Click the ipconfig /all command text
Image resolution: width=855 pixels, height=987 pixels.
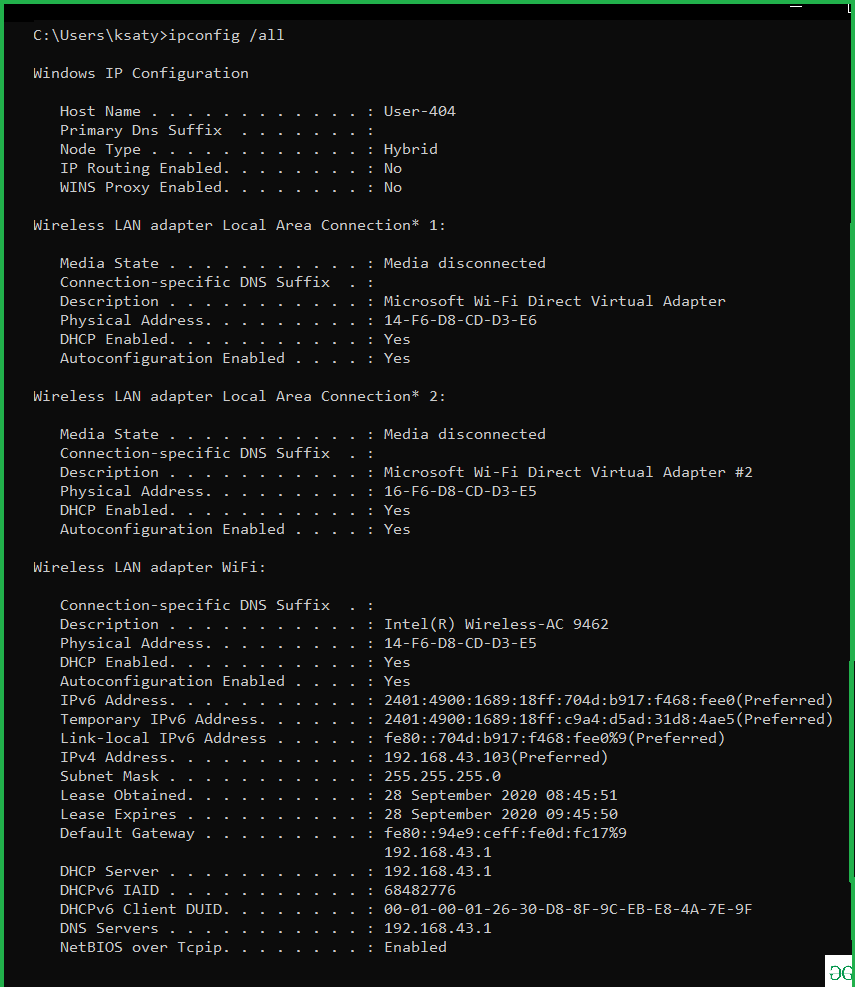[x=226, y=35]
